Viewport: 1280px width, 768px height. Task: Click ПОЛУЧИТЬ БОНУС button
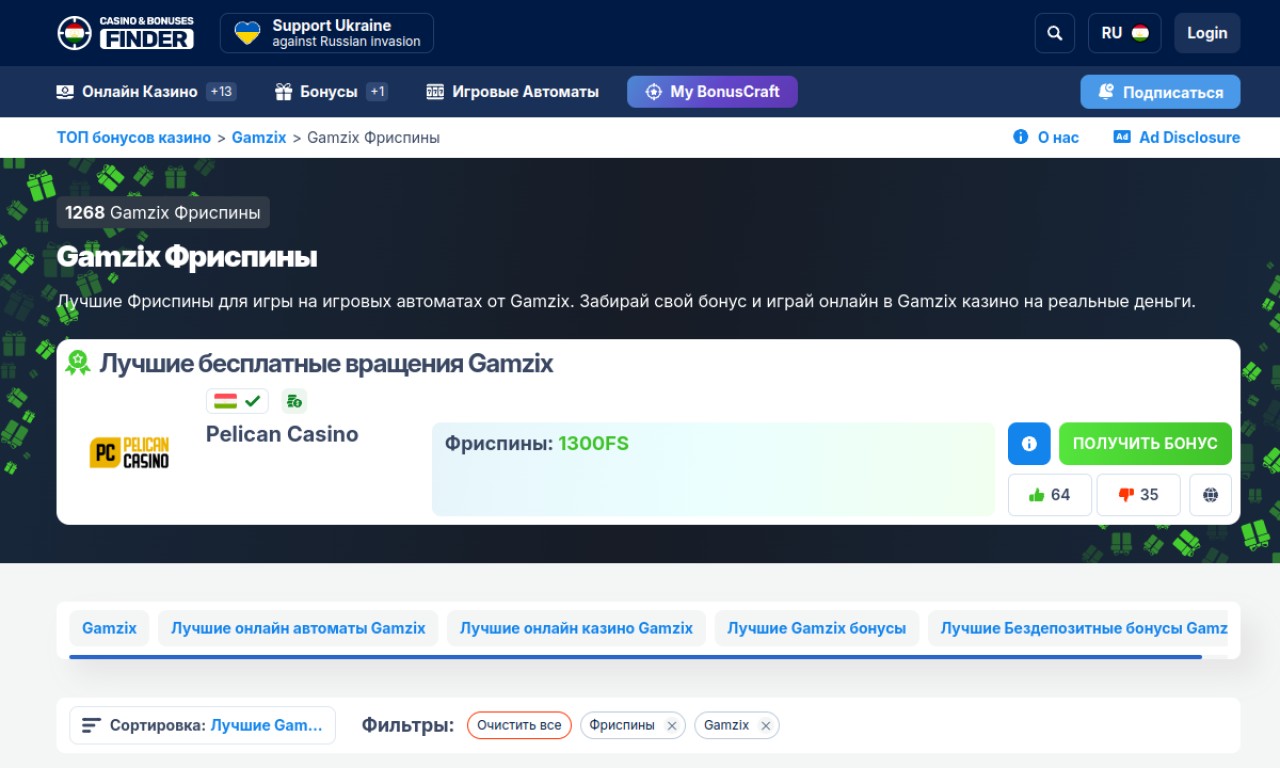[x=1145, y=443]
